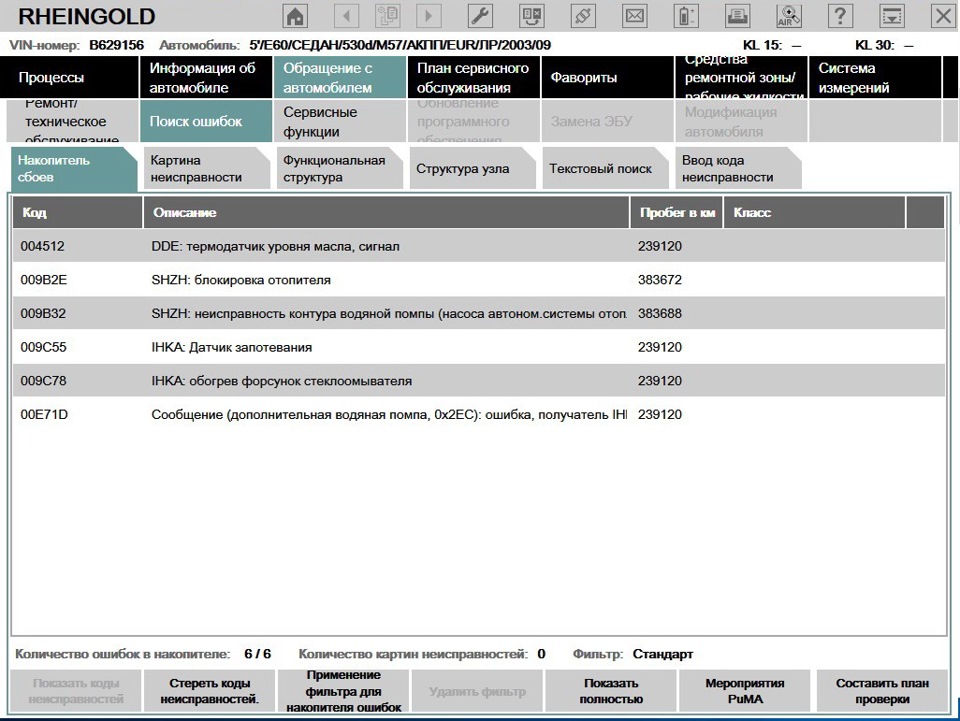Viewport: 960px width, 721px height.
Task: Click the forward arrow icon
Action: pyautogui.click(x=429, y=16)
